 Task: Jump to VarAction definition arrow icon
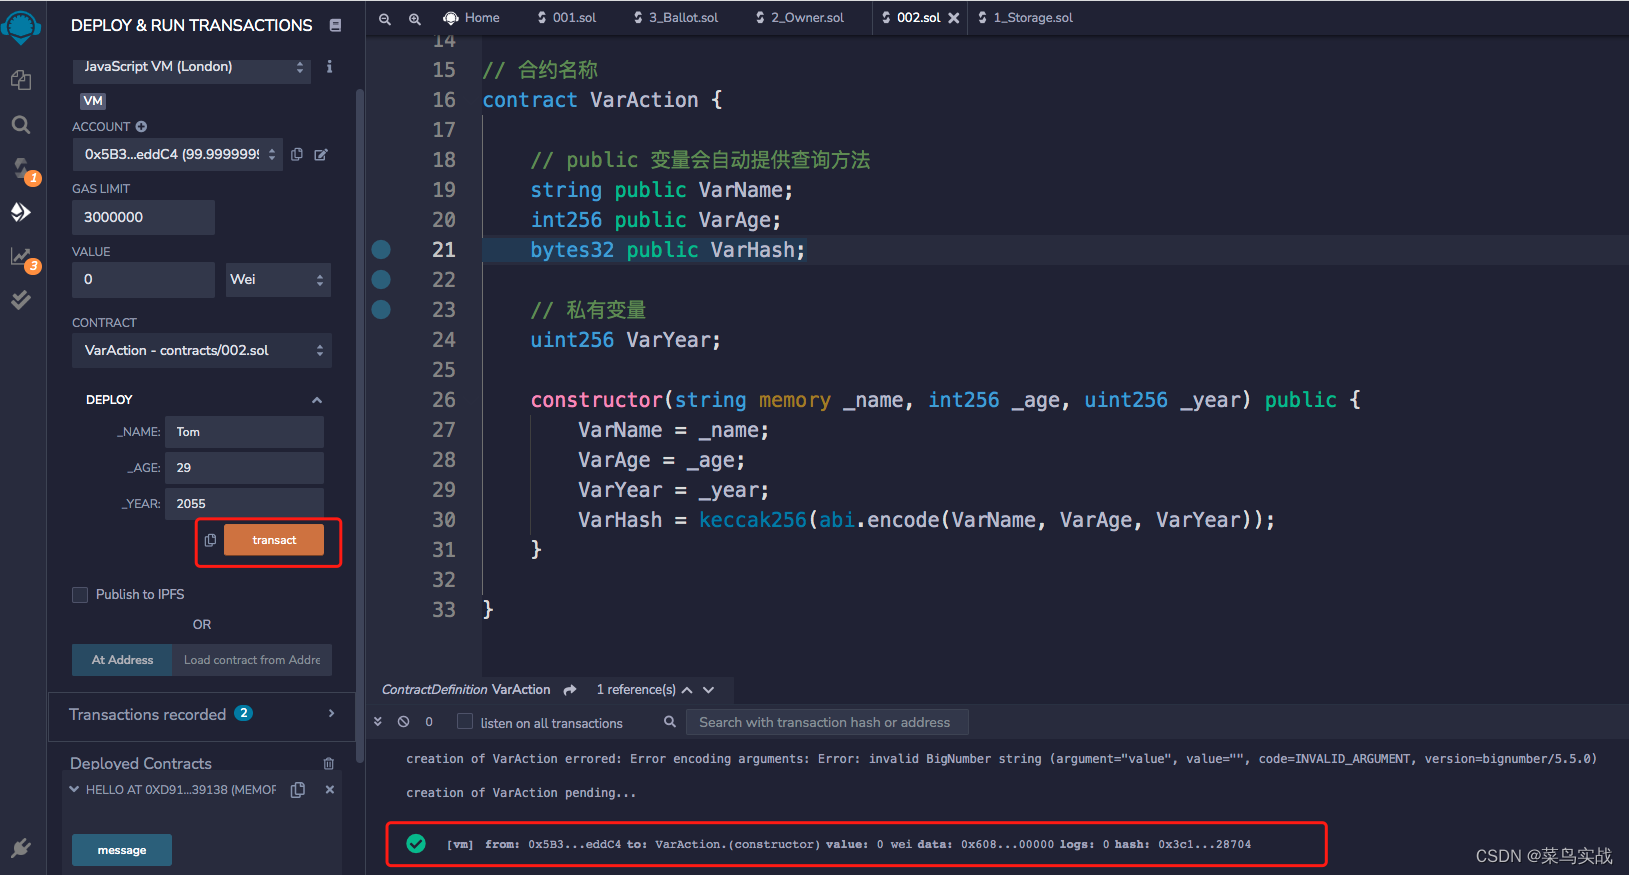click(x=570, y=690)
